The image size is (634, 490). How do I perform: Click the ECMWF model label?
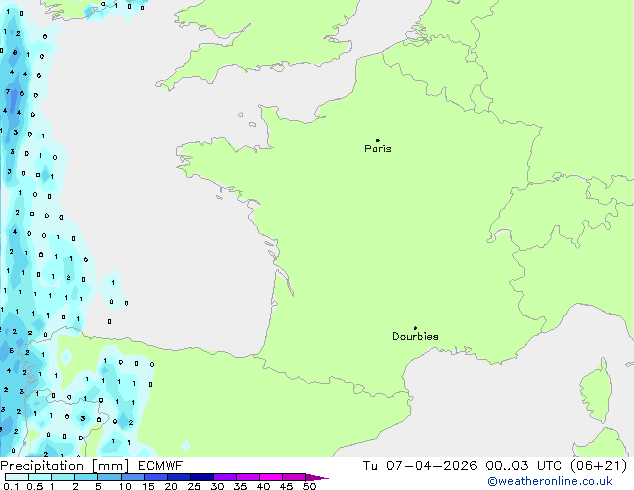pos(161,466)
